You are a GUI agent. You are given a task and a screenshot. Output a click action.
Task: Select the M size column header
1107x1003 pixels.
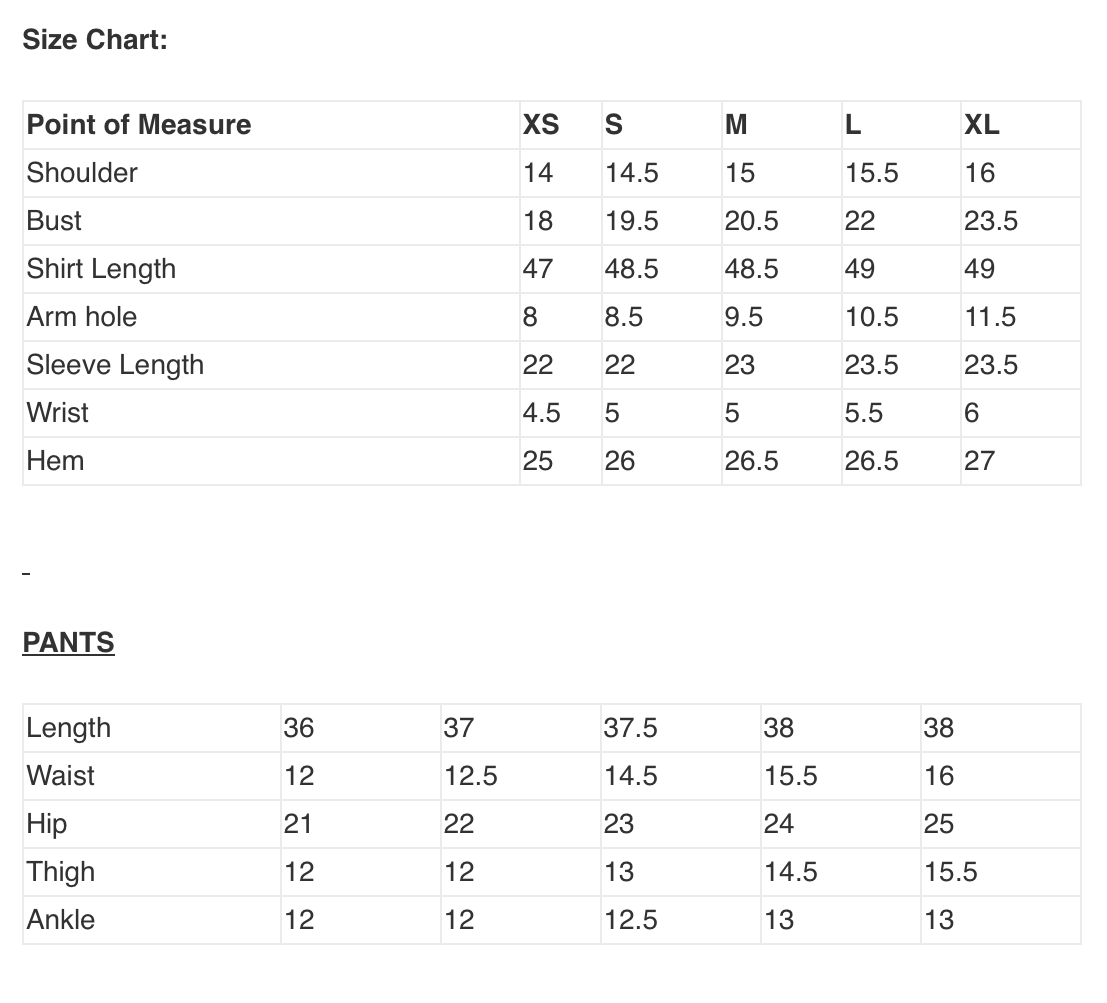click(736, 125)
